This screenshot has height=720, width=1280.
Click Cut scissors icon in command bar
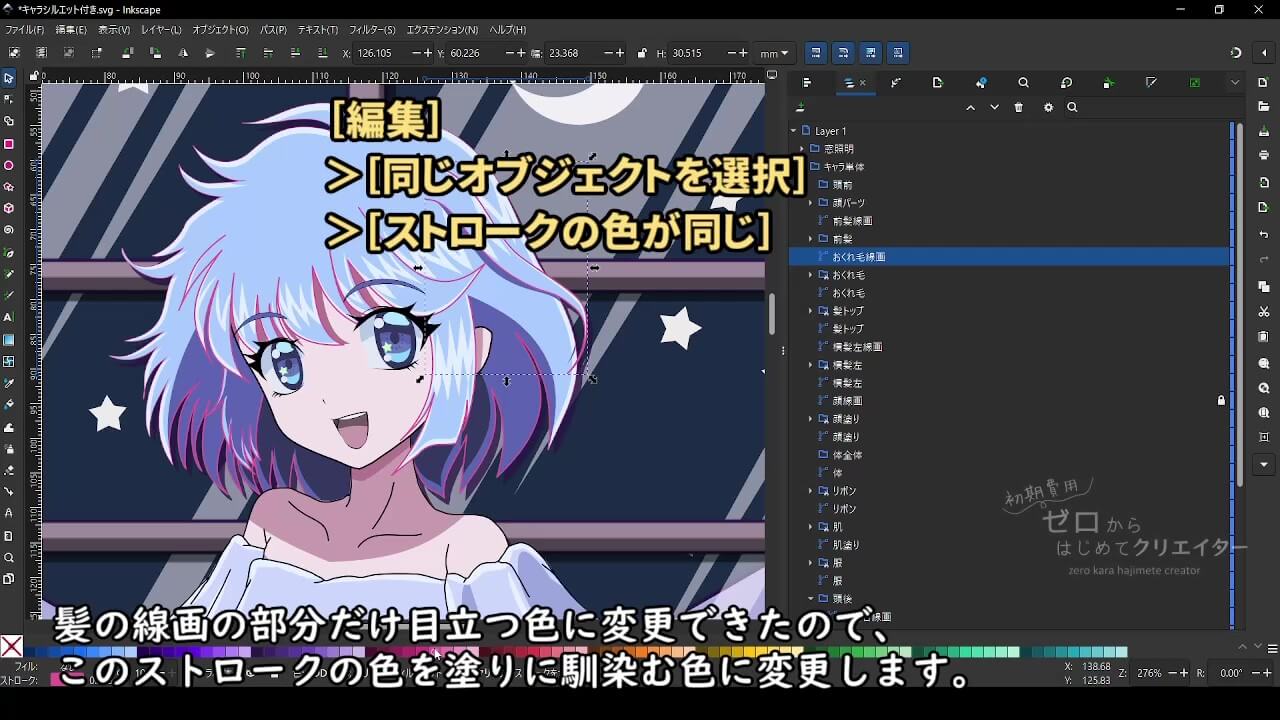(1264, 312)
